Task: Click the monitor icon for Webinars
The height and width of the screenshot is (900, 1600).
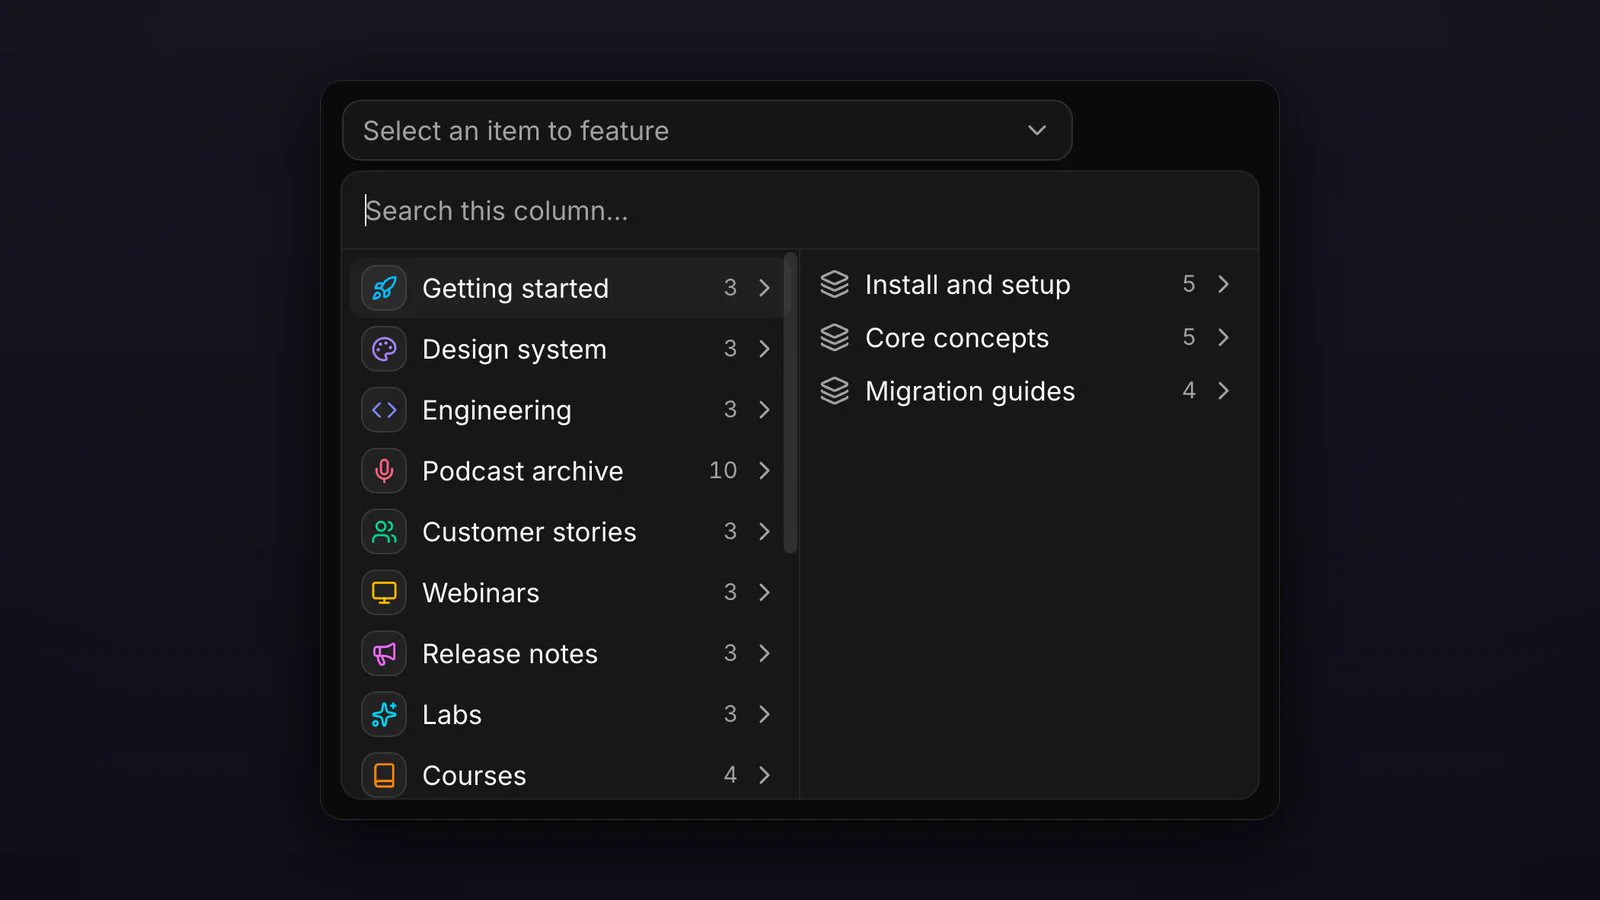Action: pyautogui.click(x=384, y=593)
